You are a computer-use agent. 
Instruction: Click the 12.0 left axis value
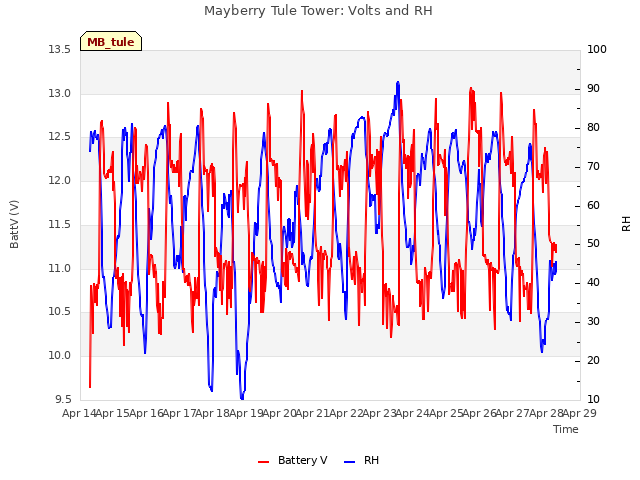point(60,180)
